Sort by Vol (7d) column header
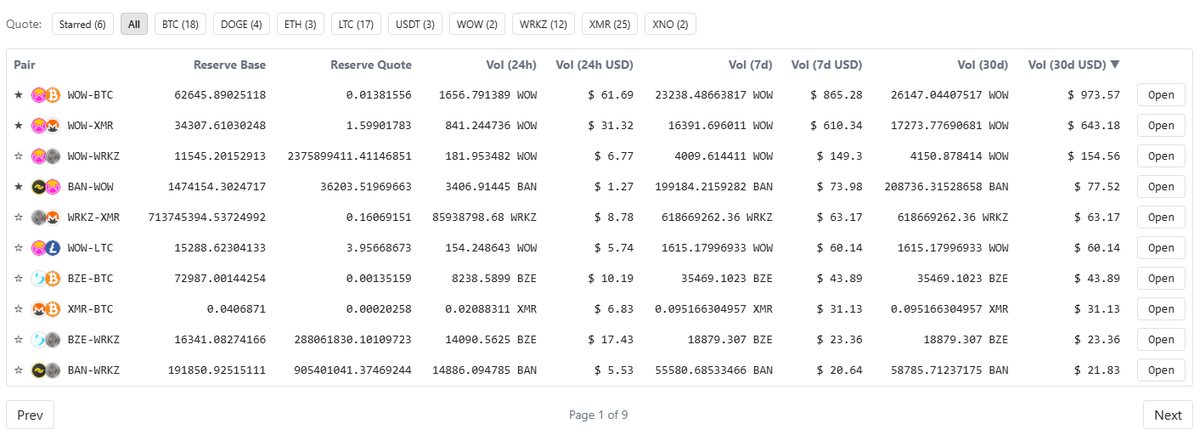Image resolution: width=1200 pixels, height=435 pixels. click(750, 65)
